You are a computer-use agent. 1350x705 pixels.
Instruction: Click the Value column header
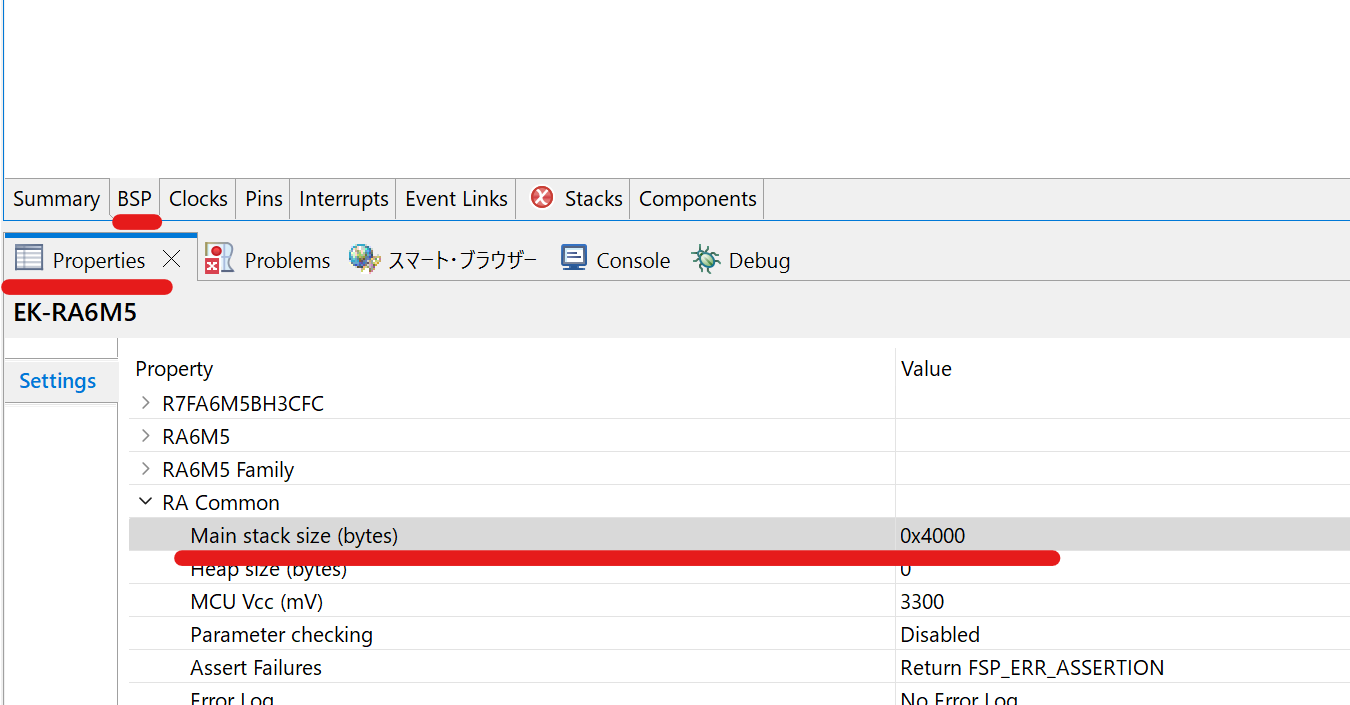(926, 369)
